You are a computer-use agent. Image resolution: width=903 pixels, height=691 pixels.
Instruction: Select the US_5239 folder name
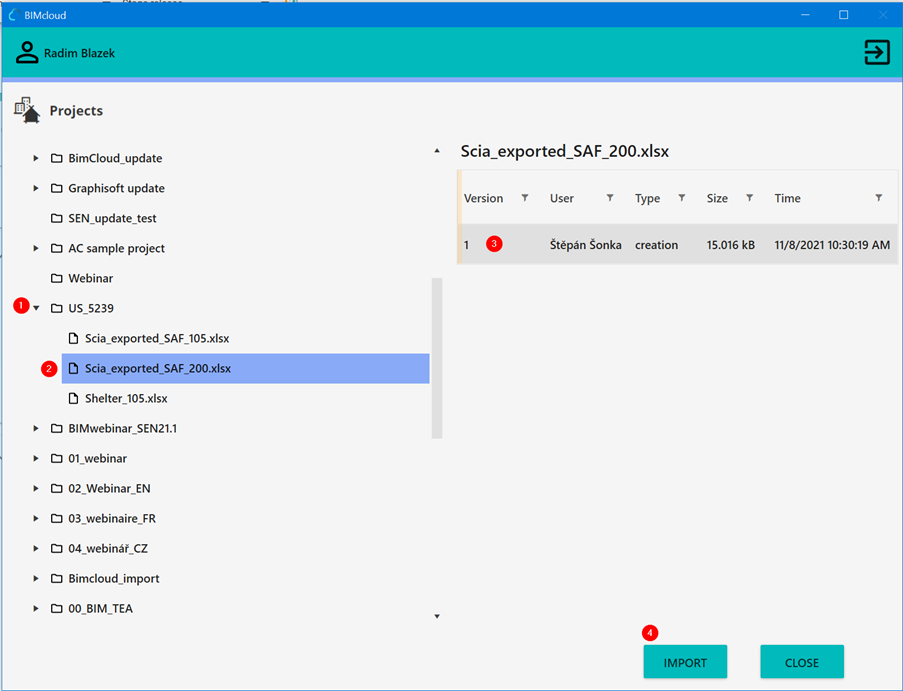pos(91,308)
